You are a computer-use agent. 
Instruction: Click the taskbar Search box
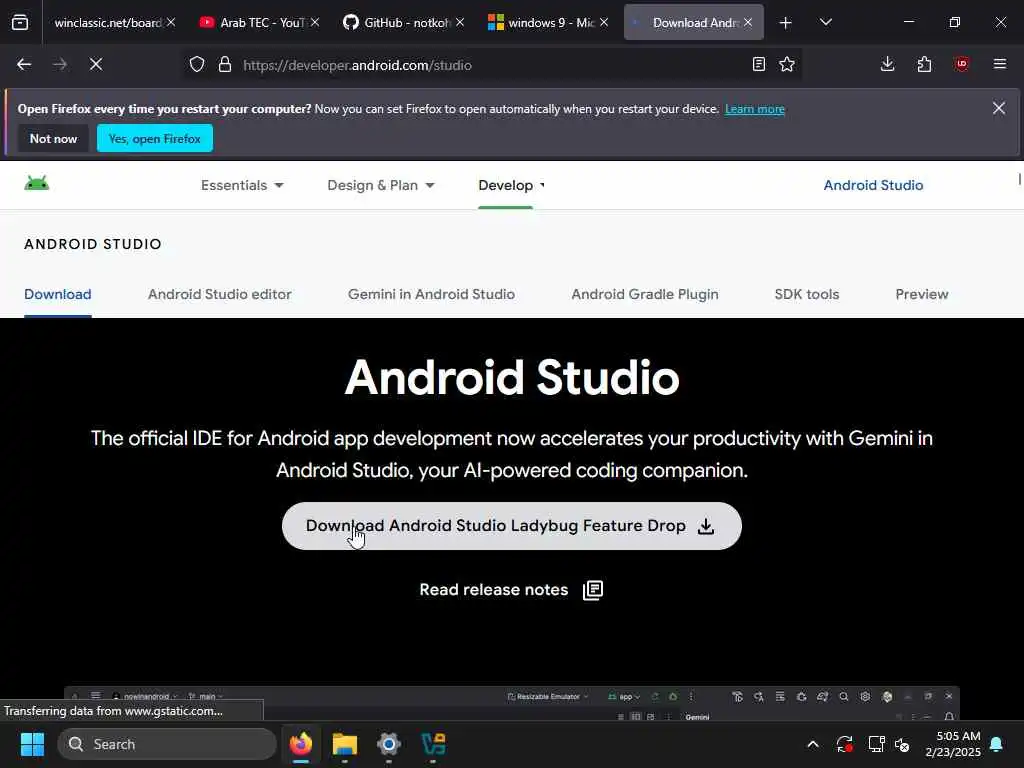(167, 744)
